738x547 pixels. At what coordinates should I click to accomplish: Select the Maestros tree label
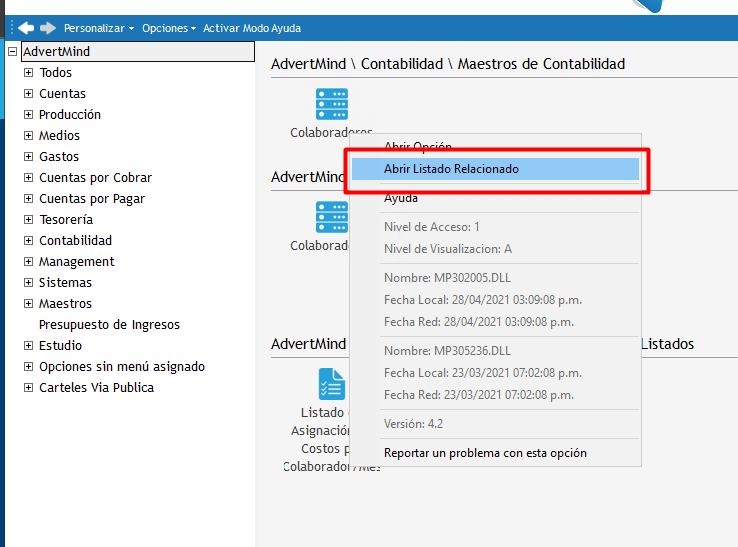(65, 304)
